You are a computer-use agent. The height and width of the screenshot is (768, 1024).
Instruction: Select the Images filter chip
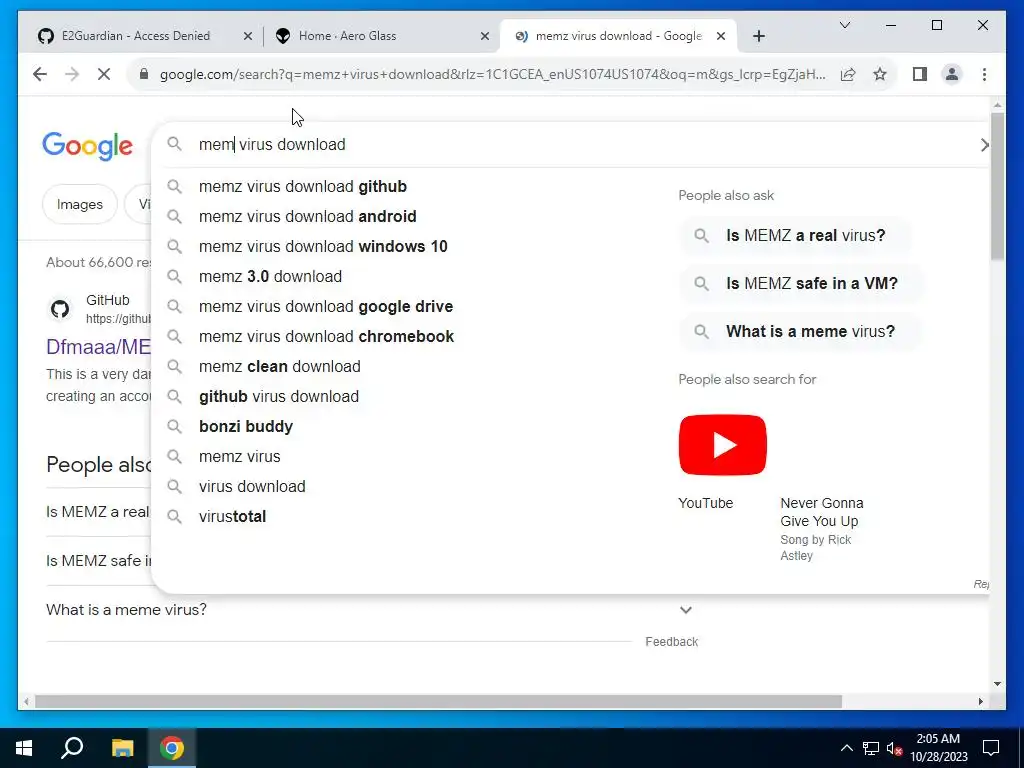click(x=80, y=205)
